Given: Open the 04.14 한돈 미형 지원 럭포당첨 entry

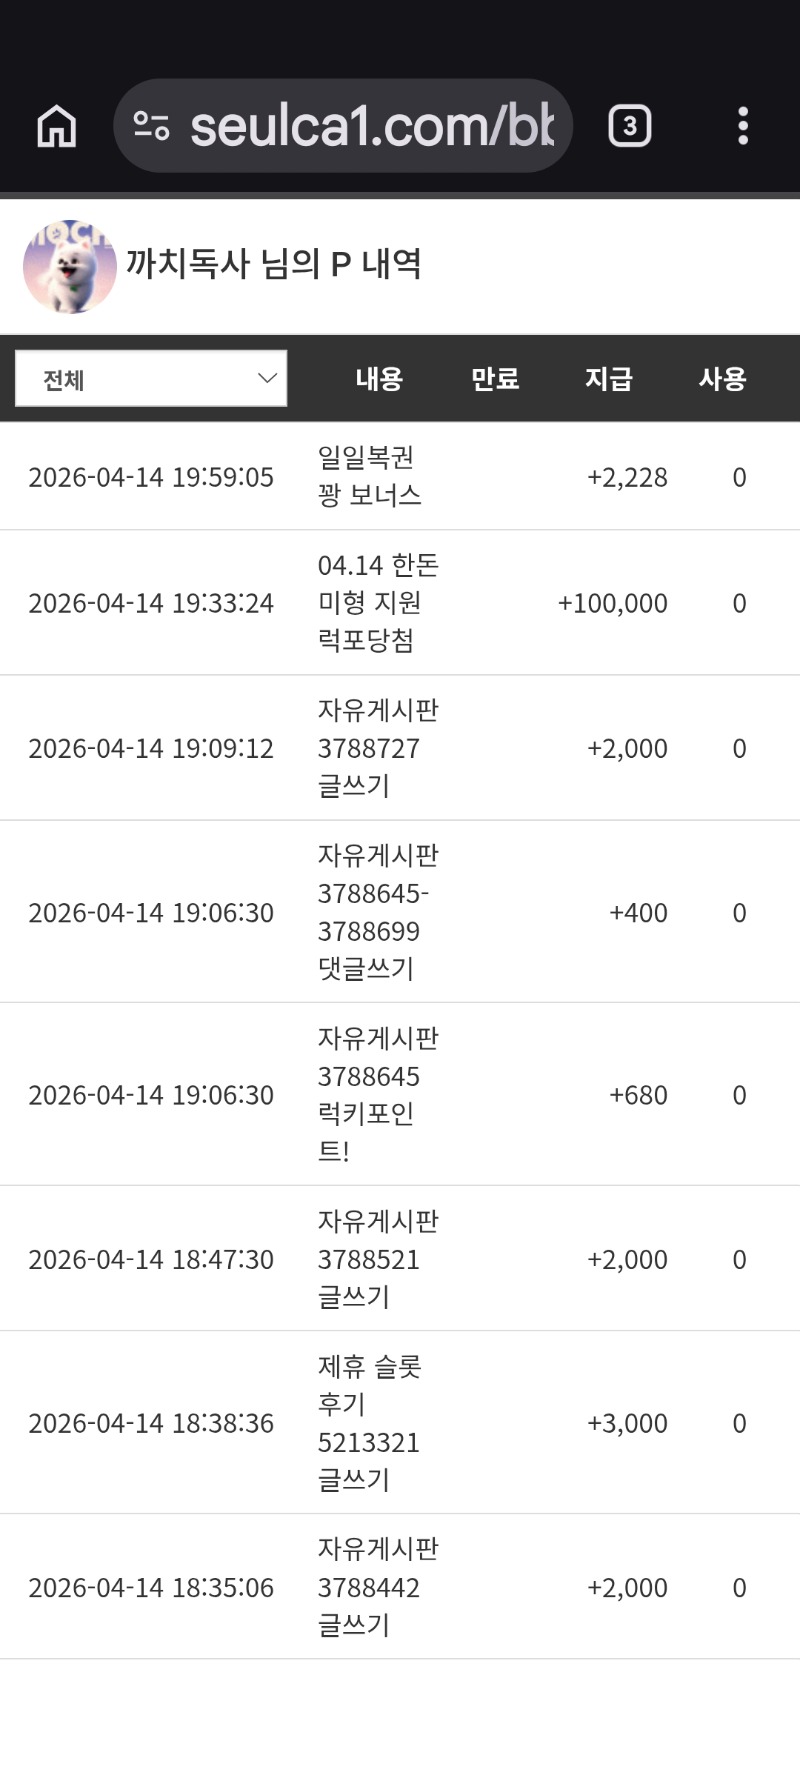Looking at the screenshot, I should (377, 603).
